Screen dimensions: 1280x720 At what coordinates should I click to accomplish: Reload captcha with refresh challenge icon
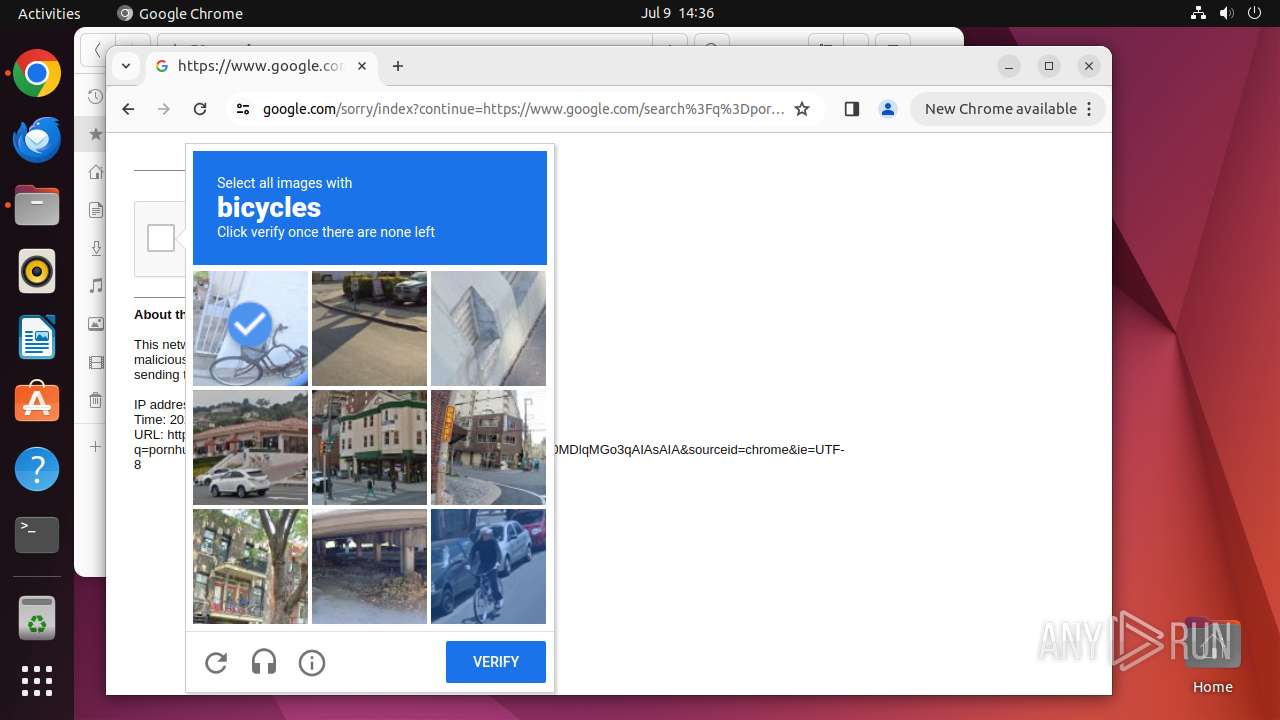(x=216, y=662)
